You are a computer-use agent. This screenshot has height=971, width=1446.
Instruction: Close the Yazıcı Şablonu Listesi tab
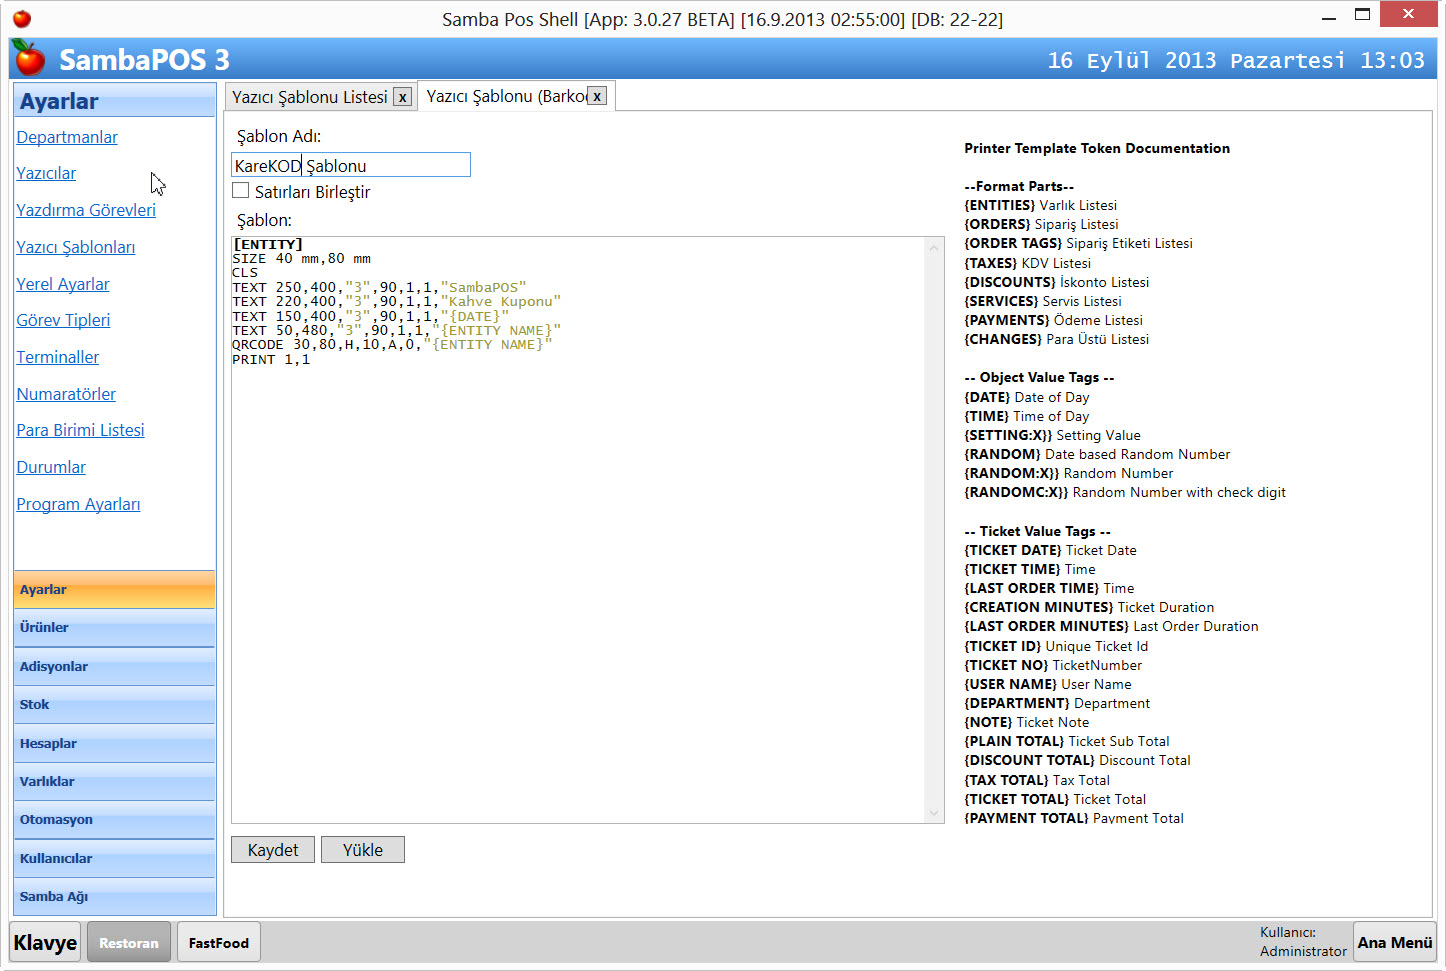402,97
